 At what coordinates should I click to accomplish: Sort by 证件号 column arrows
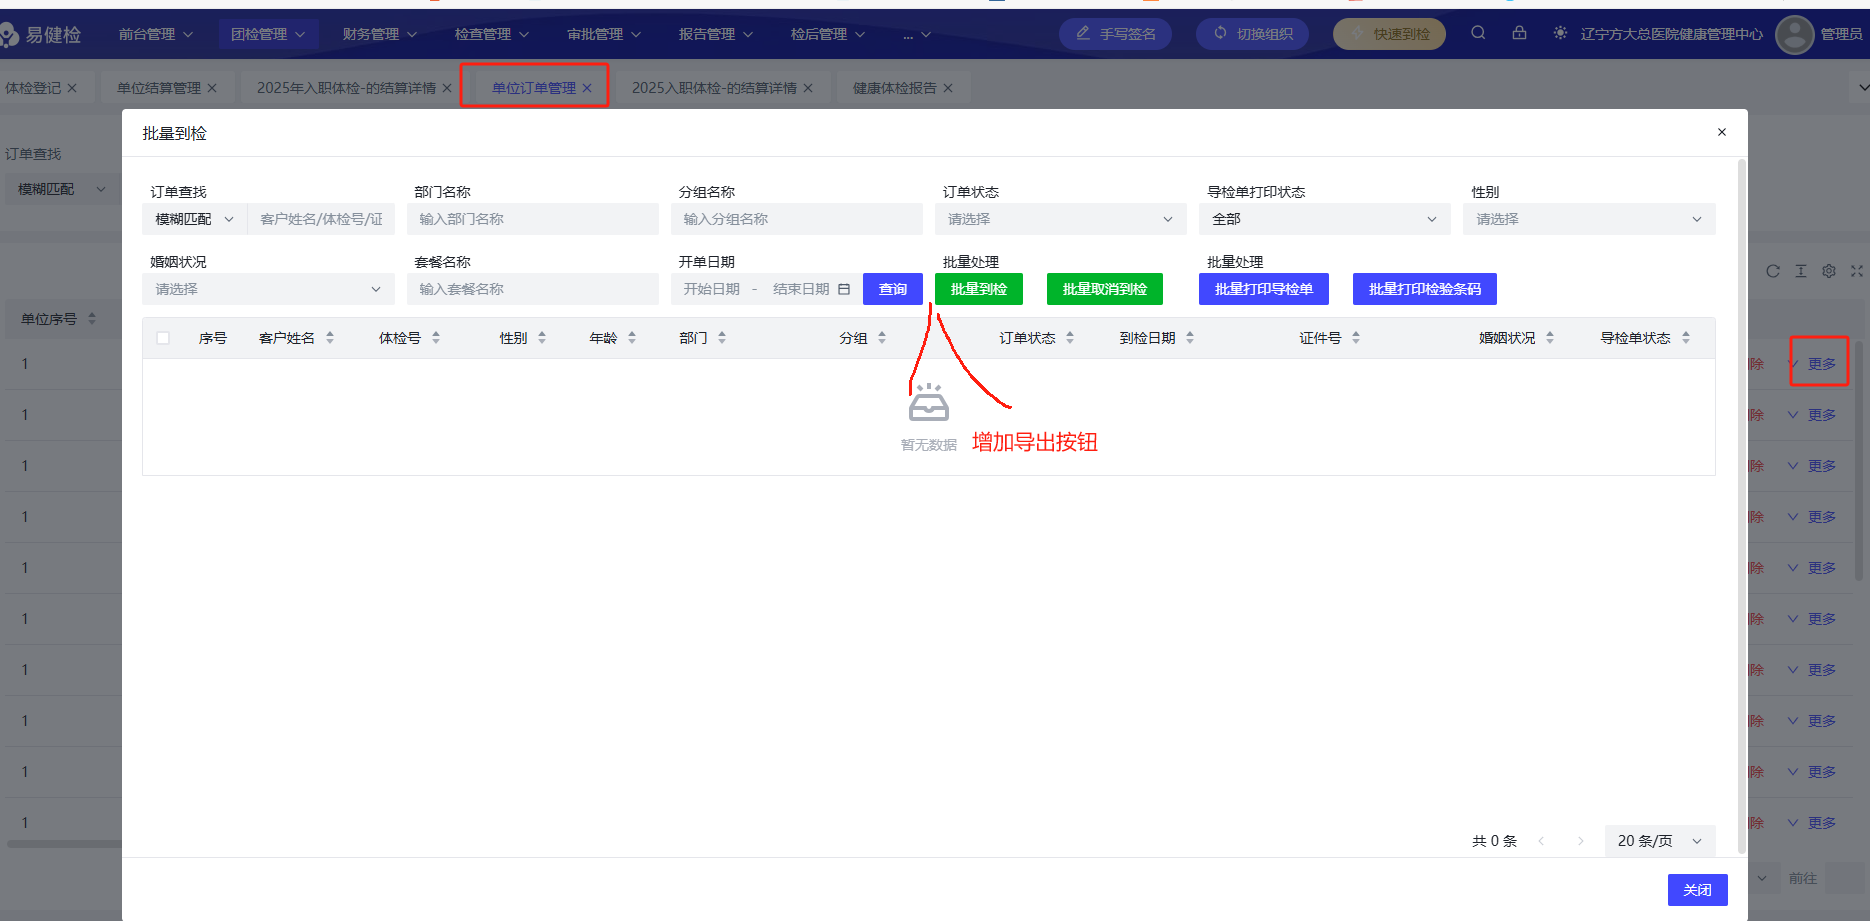1356,338
